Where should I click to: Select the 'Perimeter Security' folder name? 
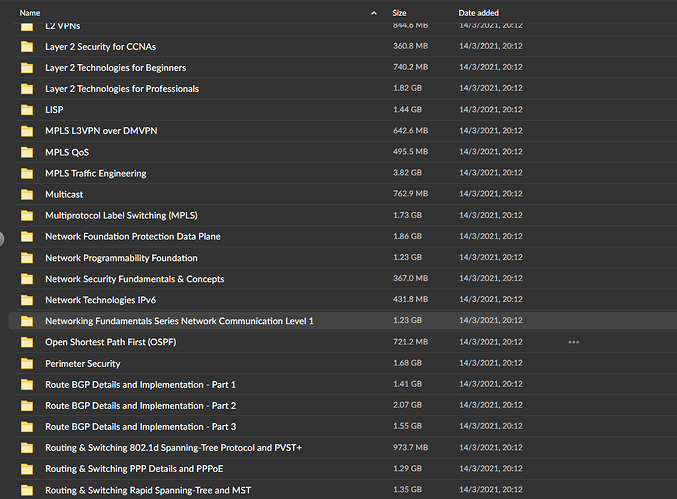tap(83, 364)
